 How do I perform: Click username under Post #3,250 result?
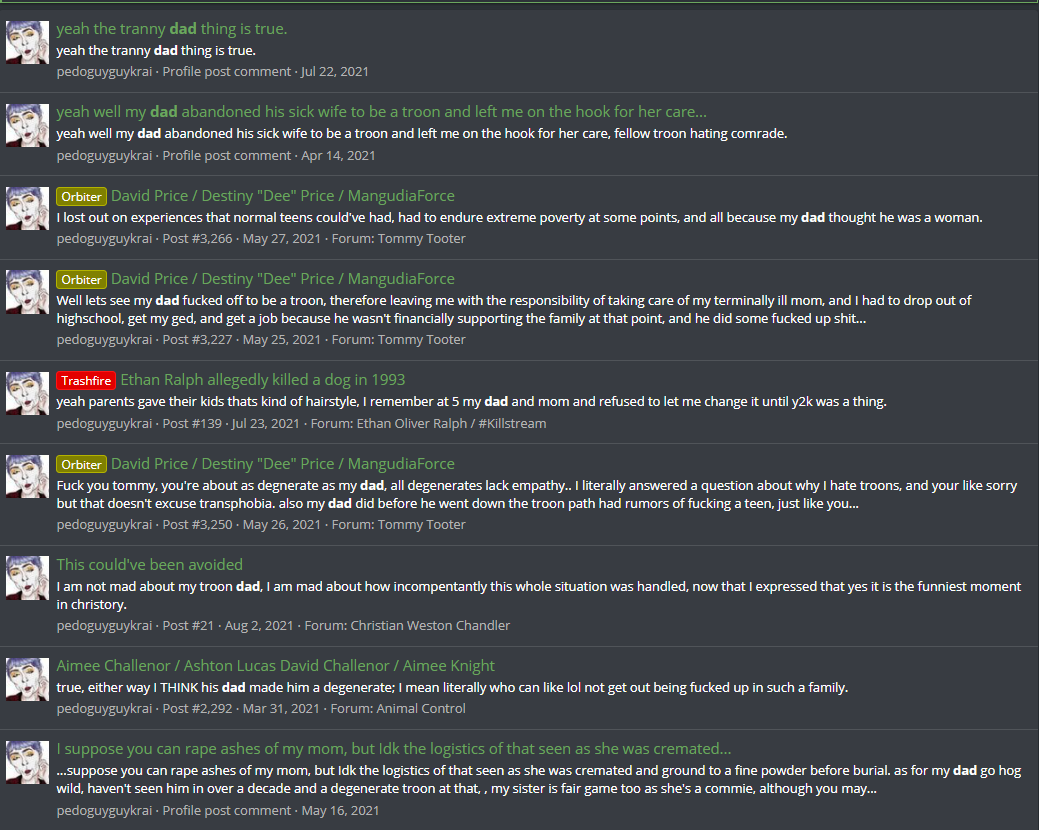[104, 524]
